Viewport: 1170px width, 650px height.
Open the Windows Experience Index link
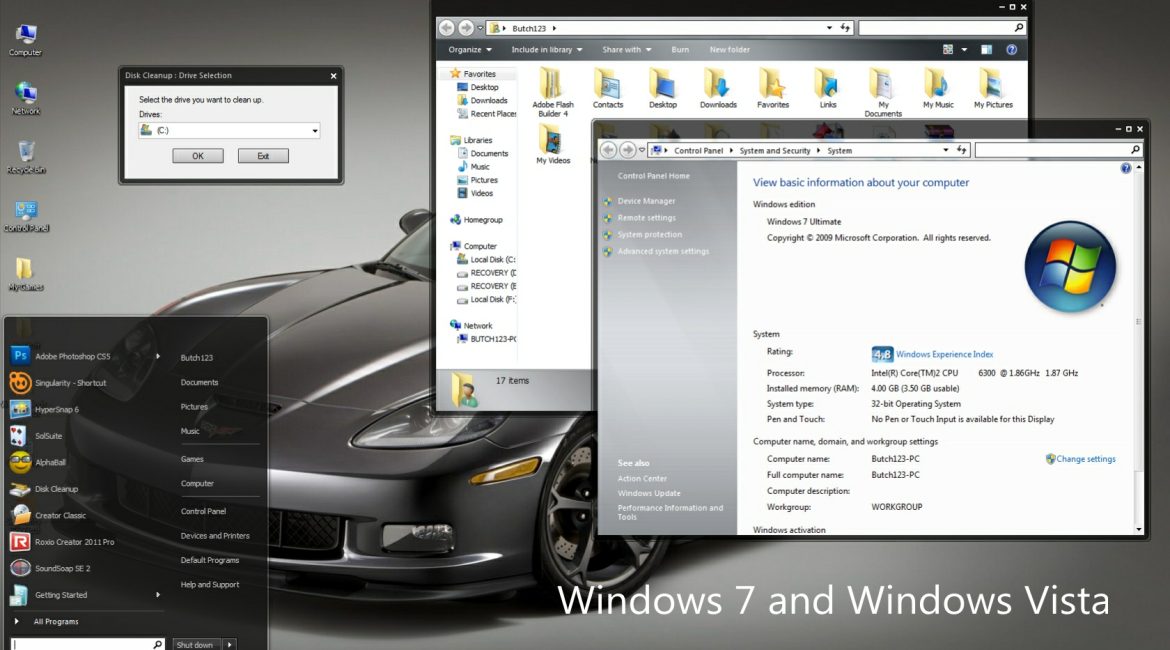[x=944, y=354]
